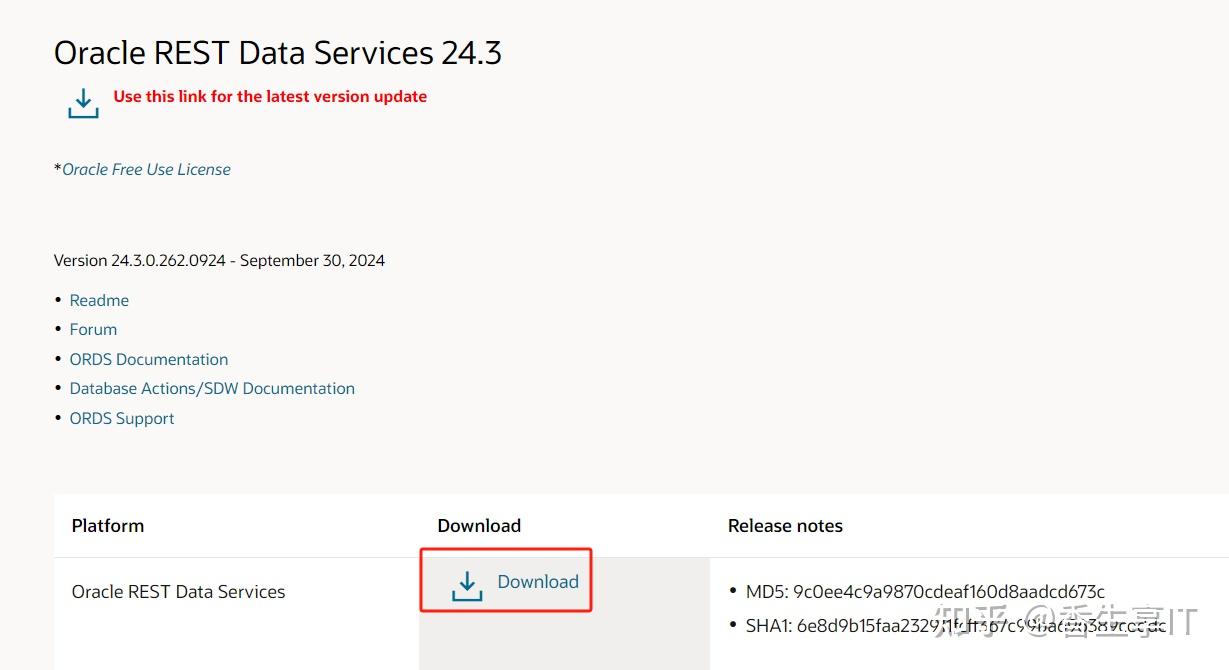The image size is (1229, 670).
Task: Open the Readme link
Action: tap(99, 300)
